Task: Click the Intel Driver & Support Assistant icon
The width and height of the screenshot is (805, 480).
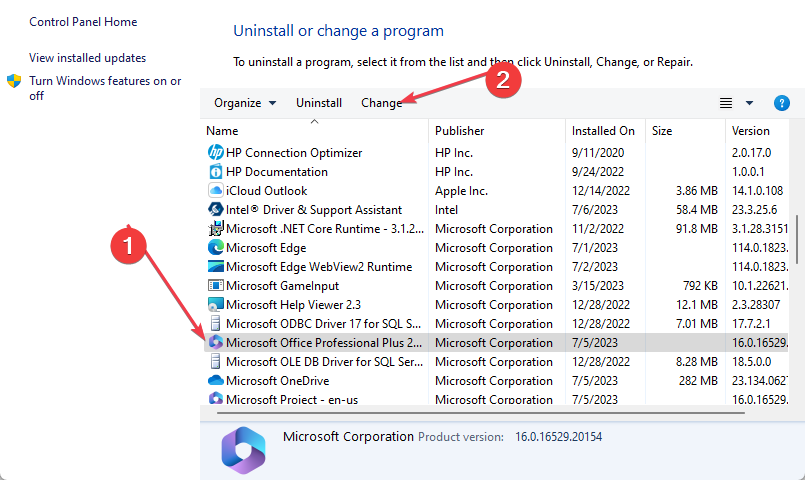Action: [x=216, y=209]
